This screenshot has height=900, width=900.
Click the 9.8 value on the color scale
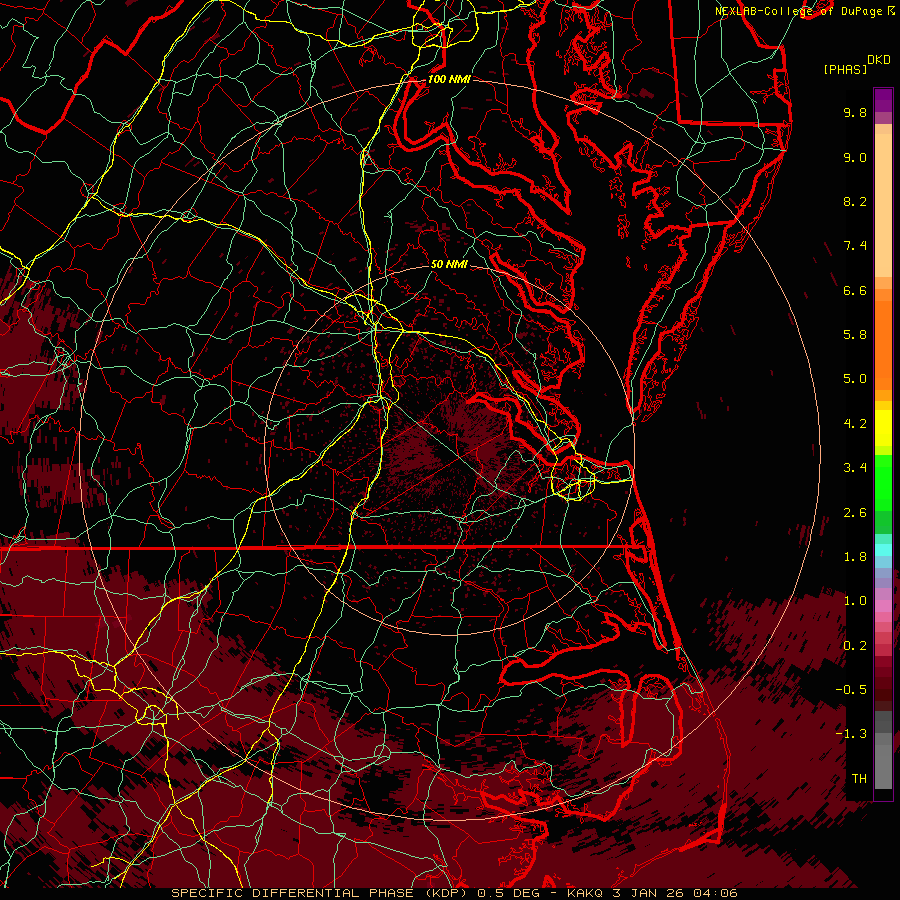(855, 112)
